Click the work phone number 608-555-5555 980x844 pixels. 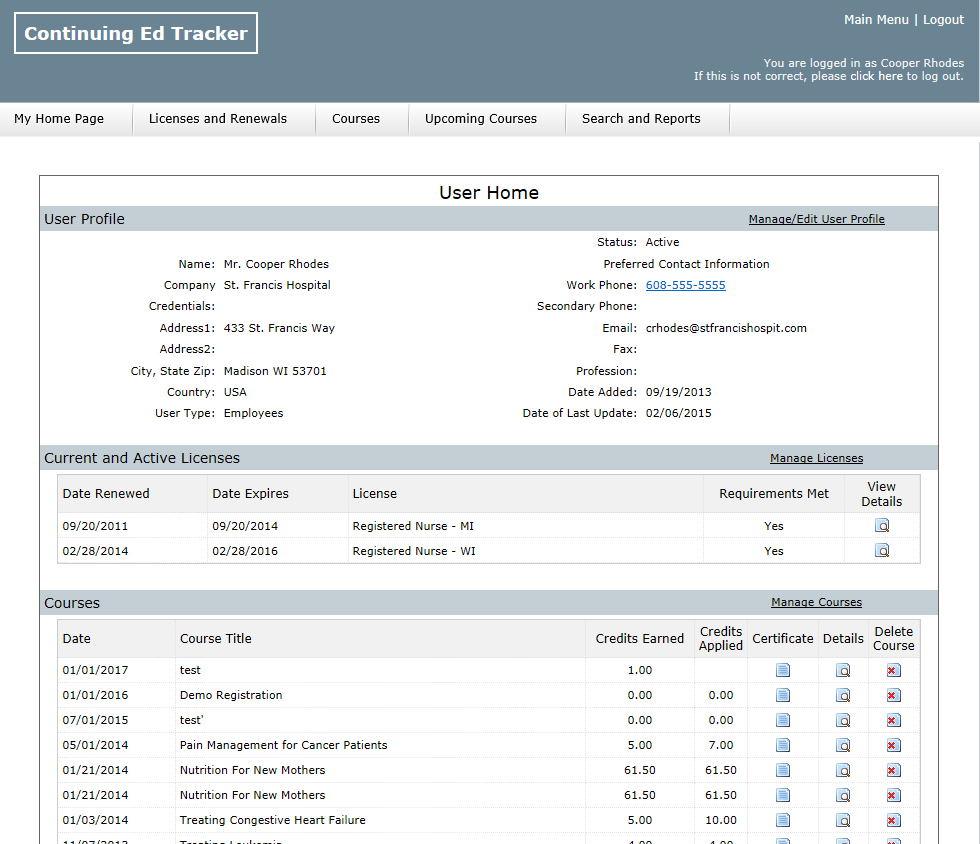[685, 285]
